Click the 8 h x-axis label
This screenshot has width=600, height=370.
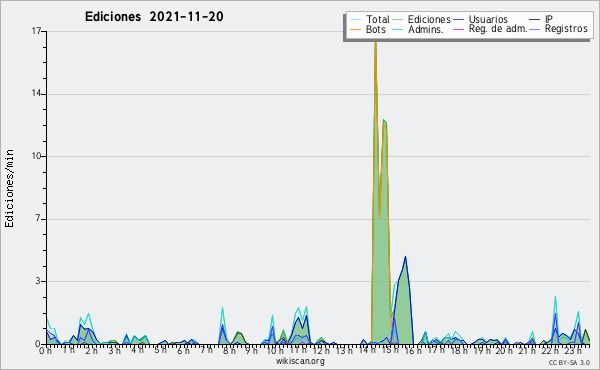click(229, 350)
